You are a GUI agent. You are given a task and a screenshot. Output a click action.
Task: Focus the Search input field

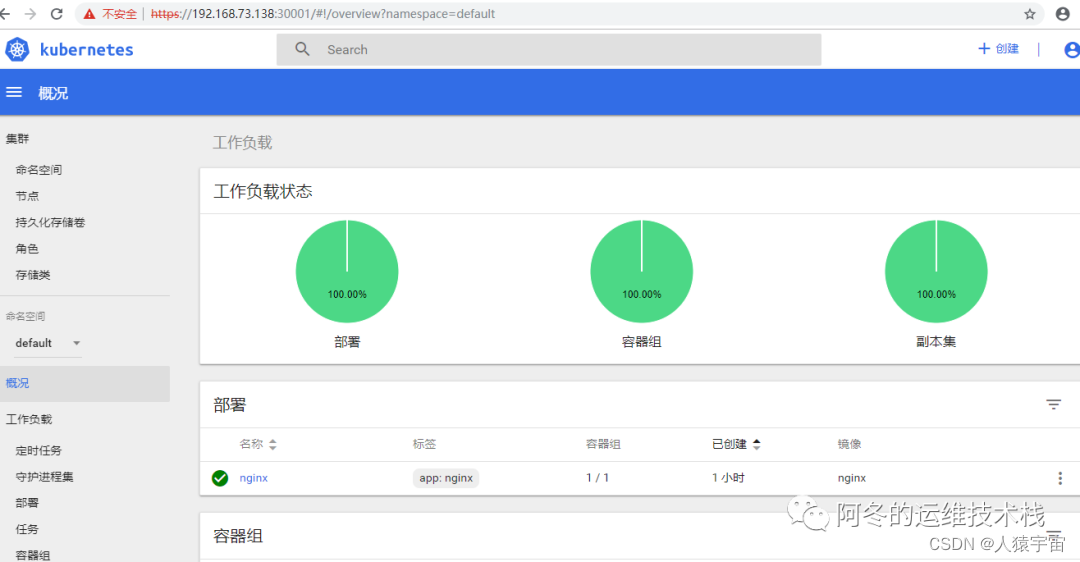(x=549, y=50)
